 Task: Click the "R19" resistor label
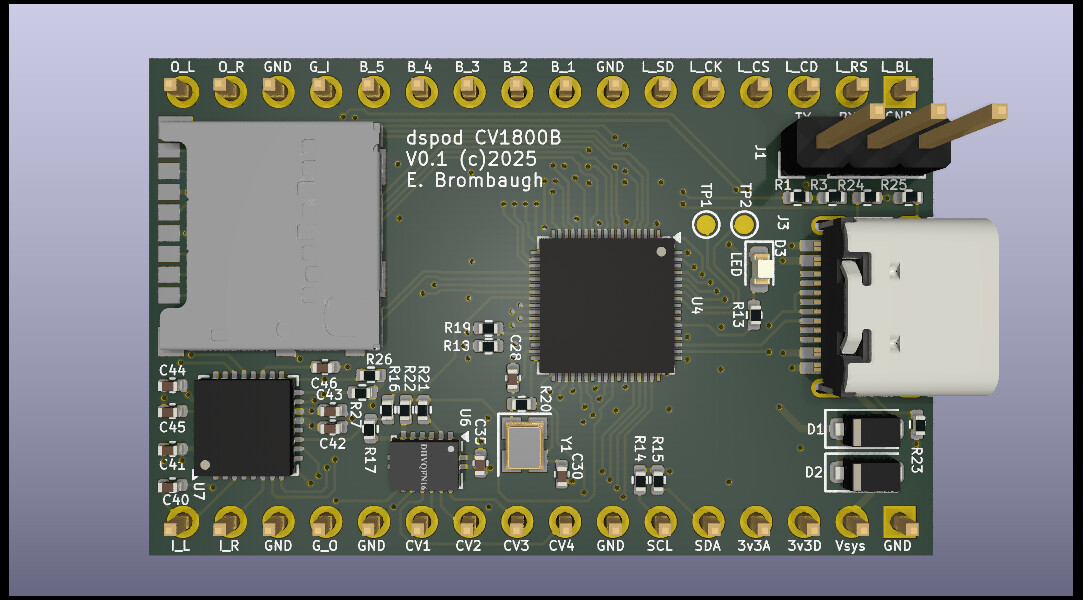[457, 328]
